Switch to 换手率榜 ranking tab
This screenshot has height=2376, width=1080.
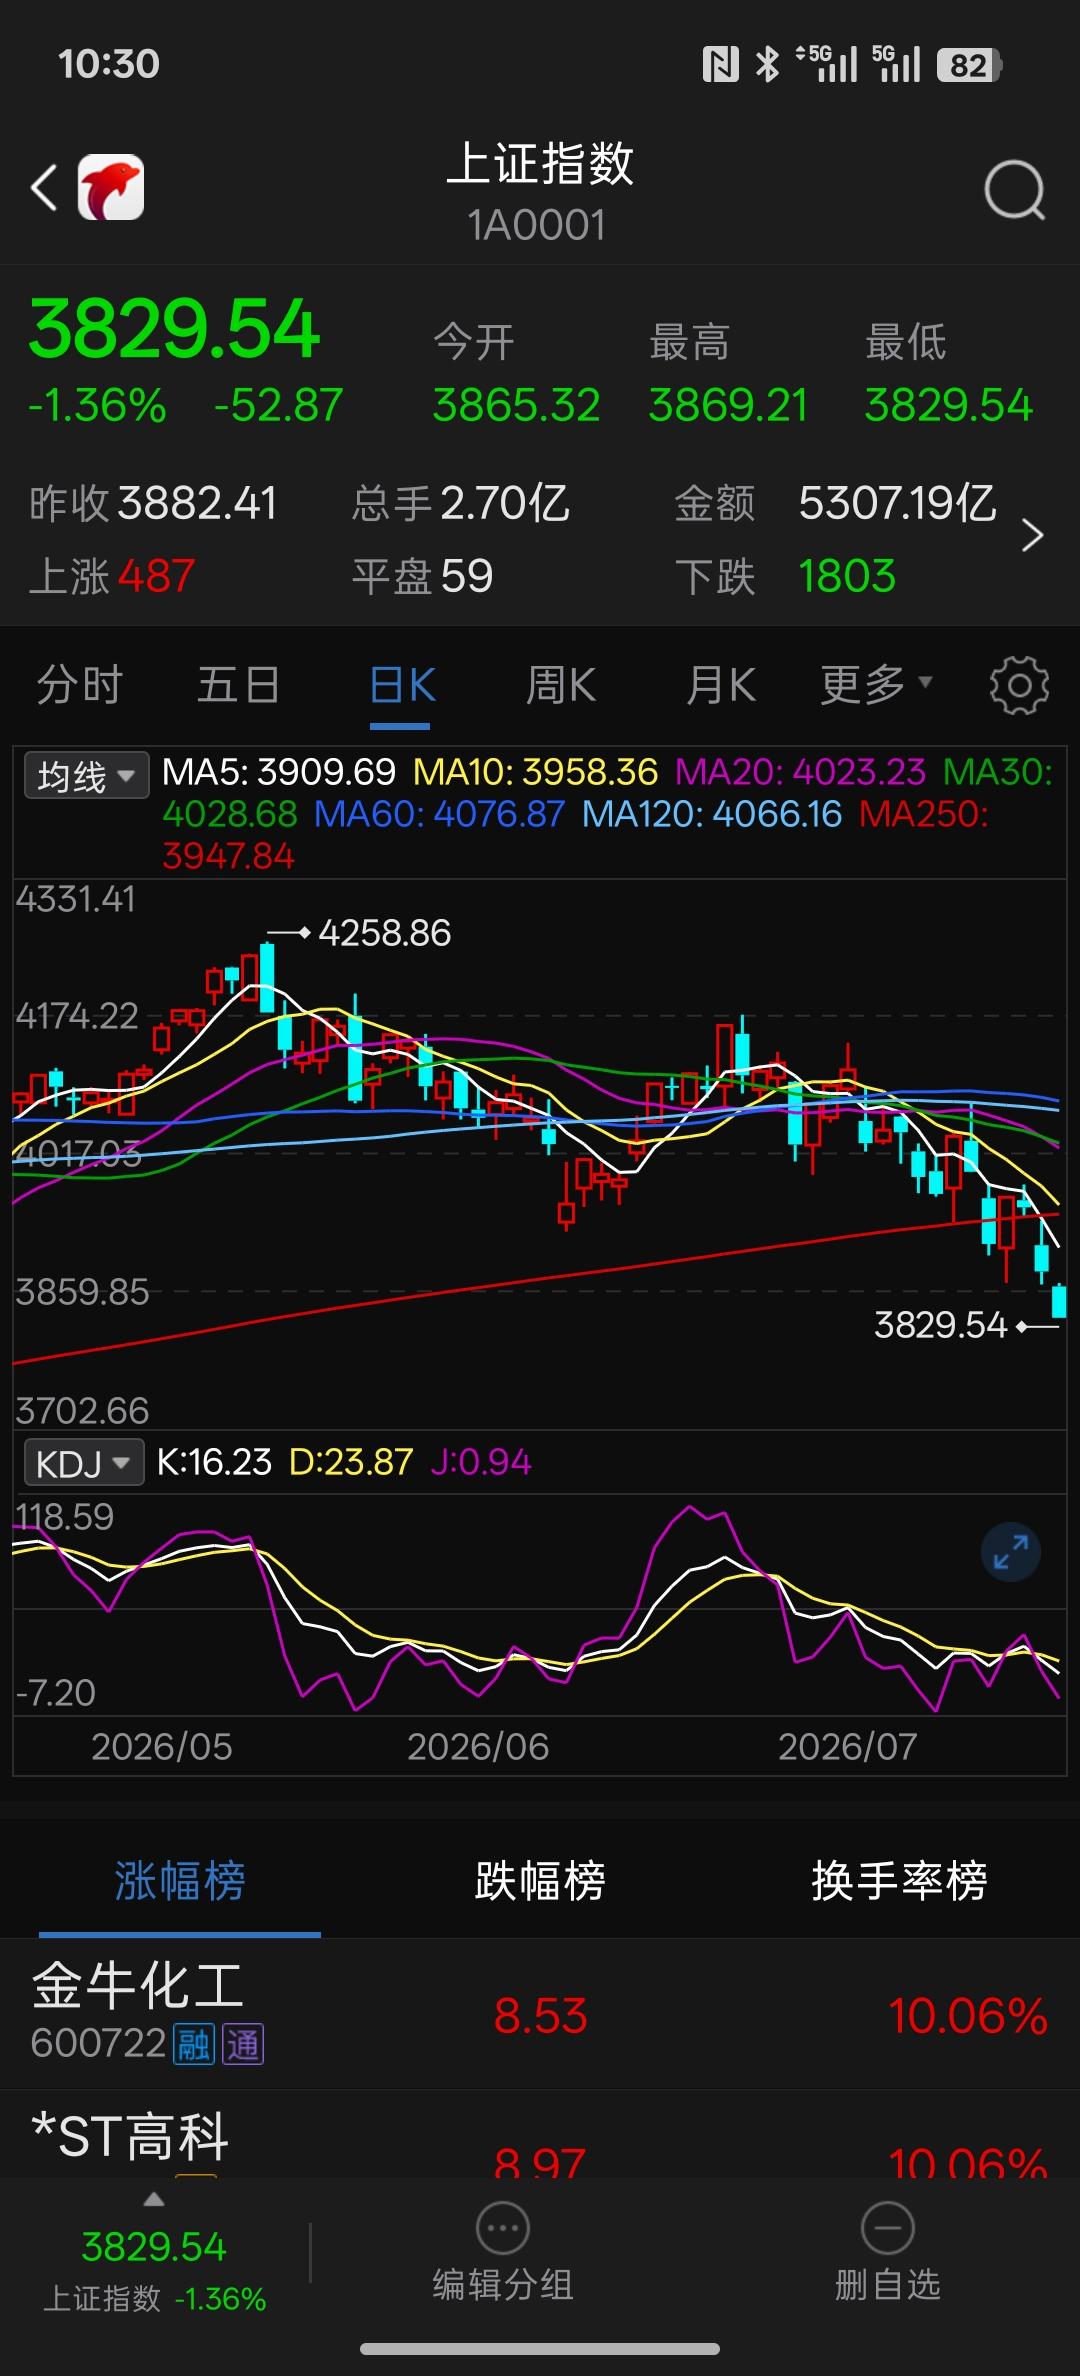tap(899, 1881)
